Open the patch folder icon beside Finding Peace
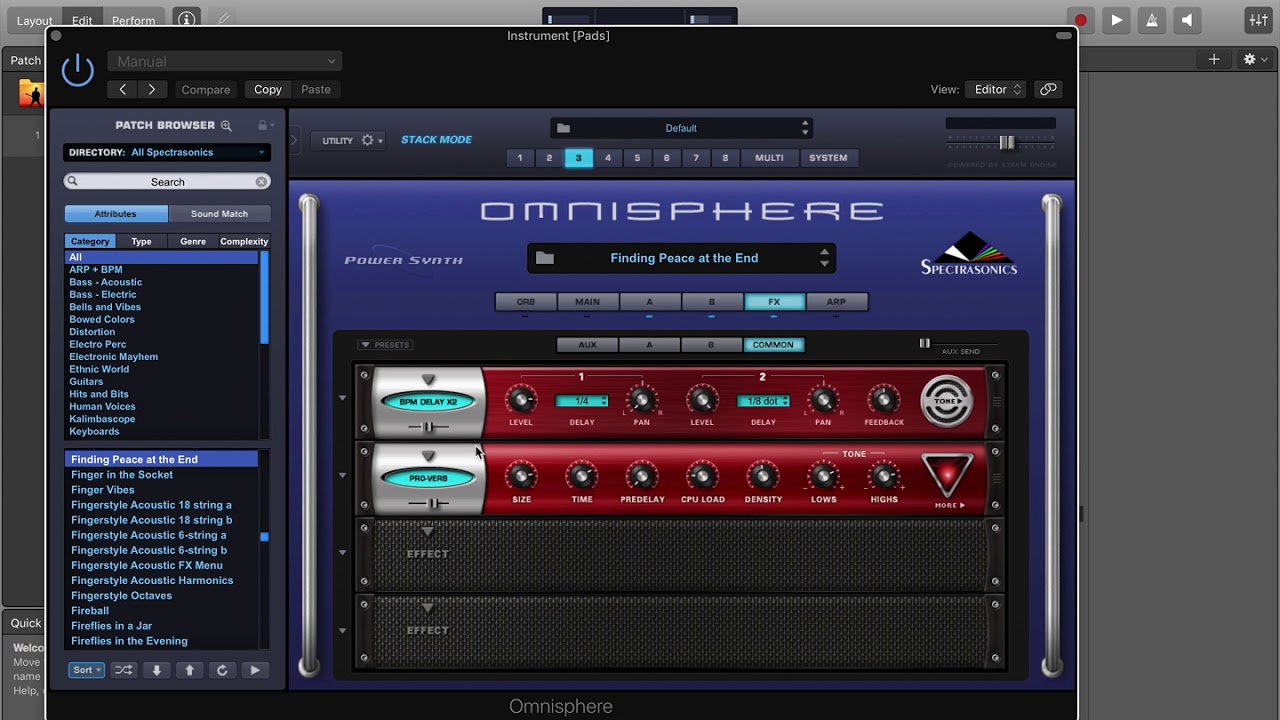This screenshot has height=720, width=1280. pos(544,258)
